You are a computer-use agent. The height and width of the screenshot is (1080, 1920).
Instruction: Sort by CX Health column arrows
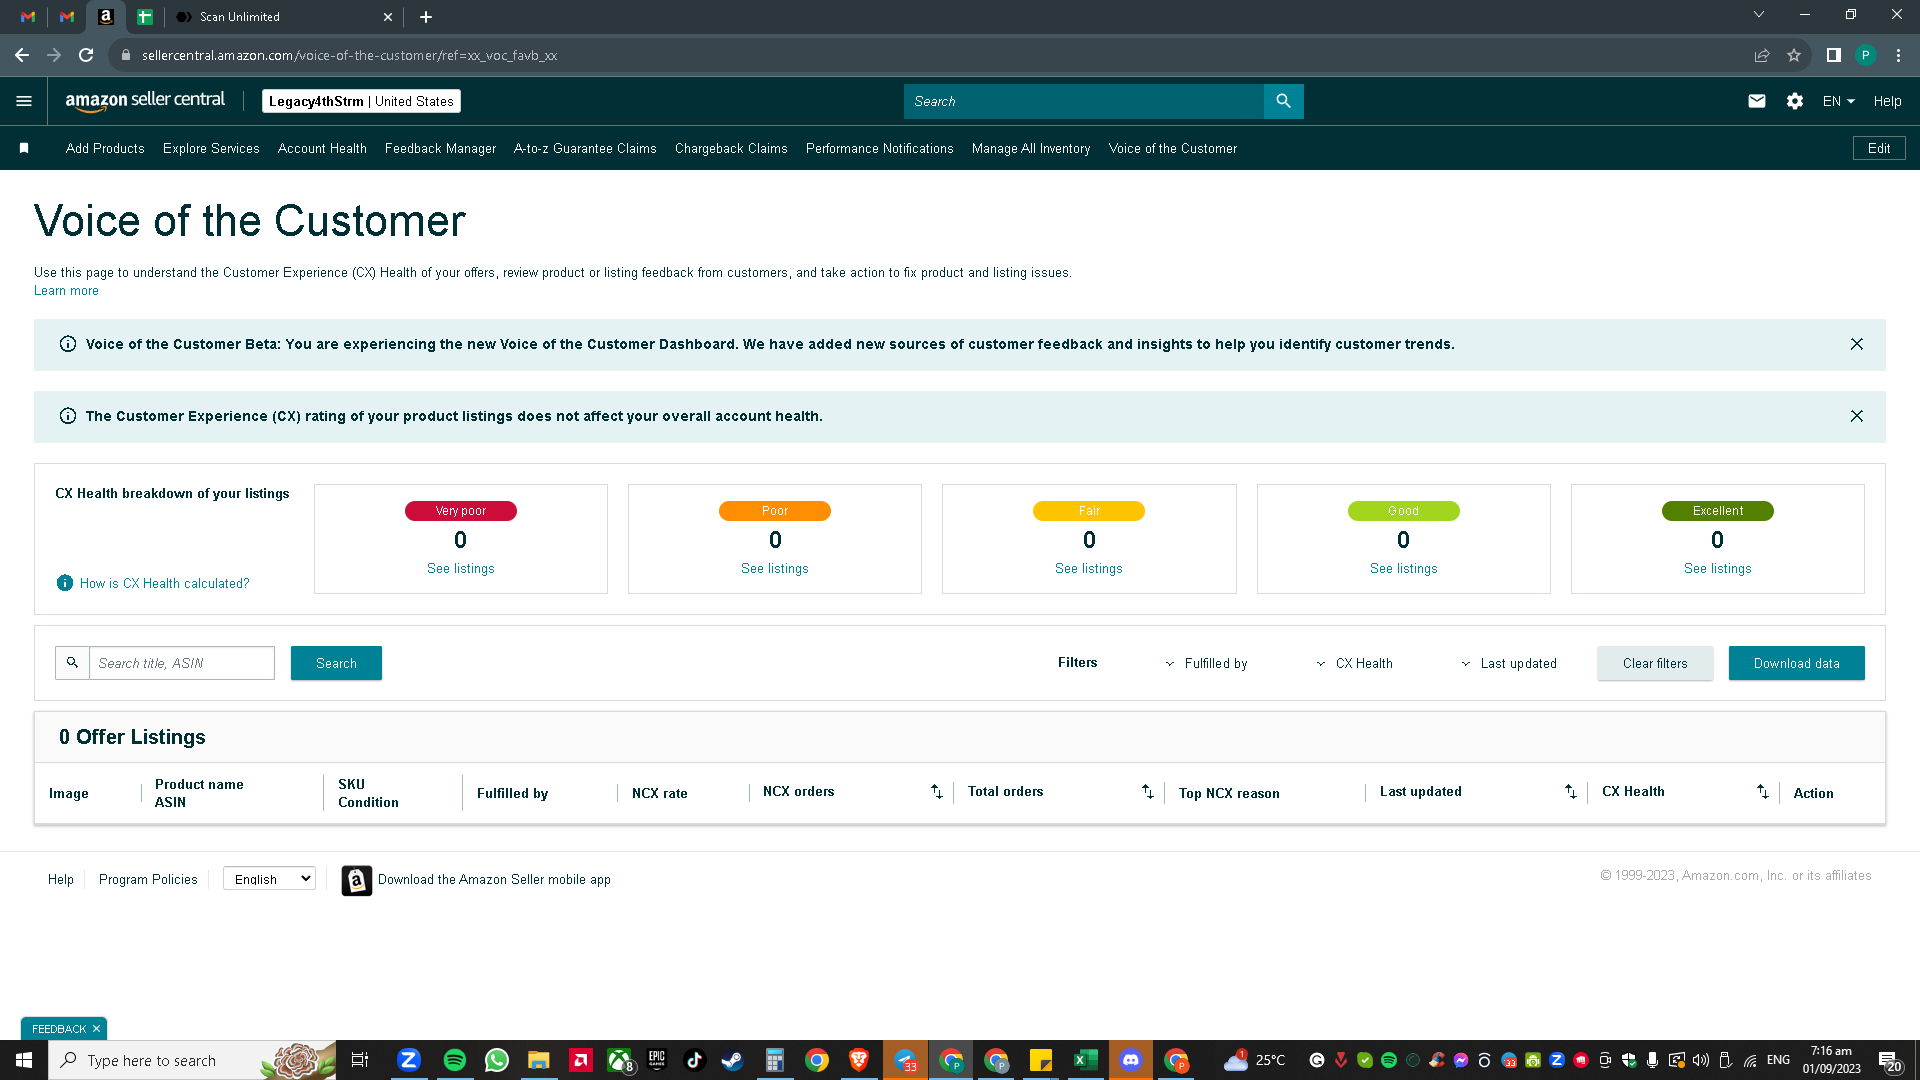point(1763,792)
